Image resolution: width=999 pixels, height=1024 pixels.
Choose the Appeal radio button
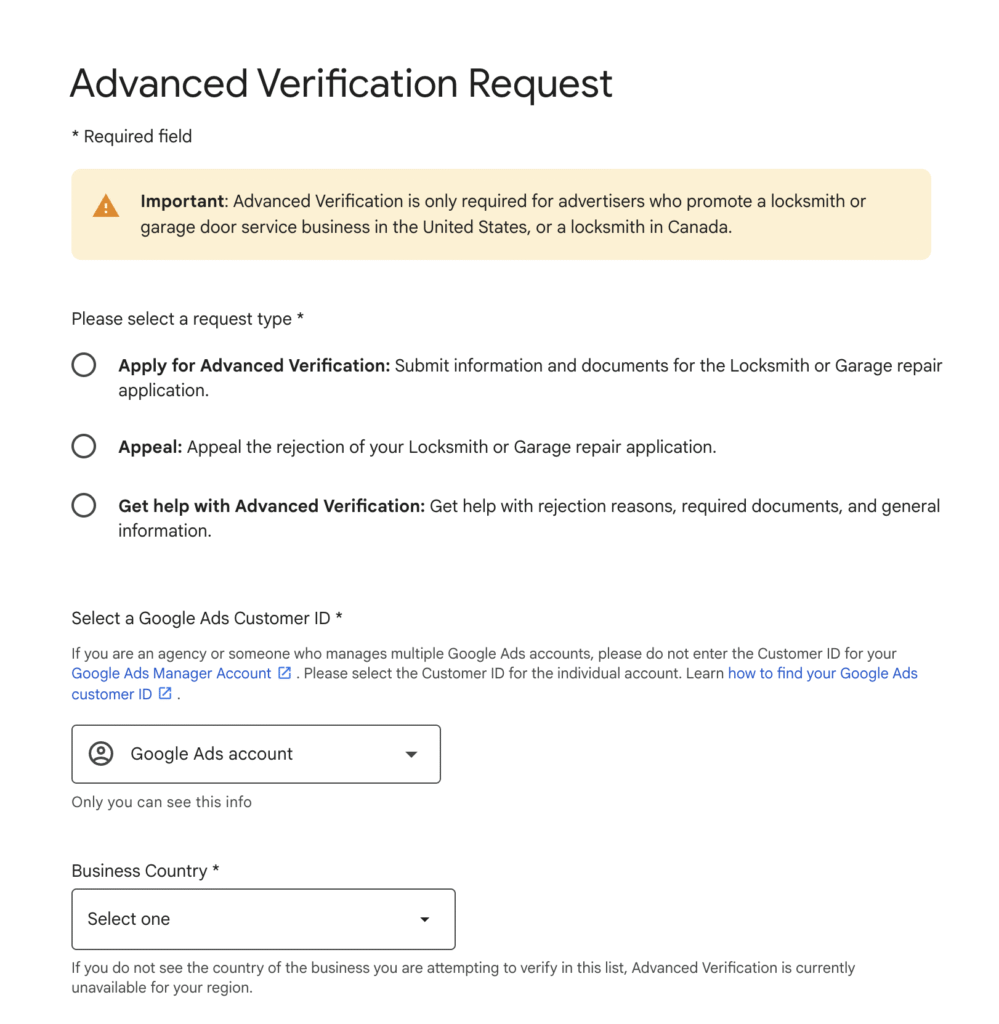click(84, 446)
